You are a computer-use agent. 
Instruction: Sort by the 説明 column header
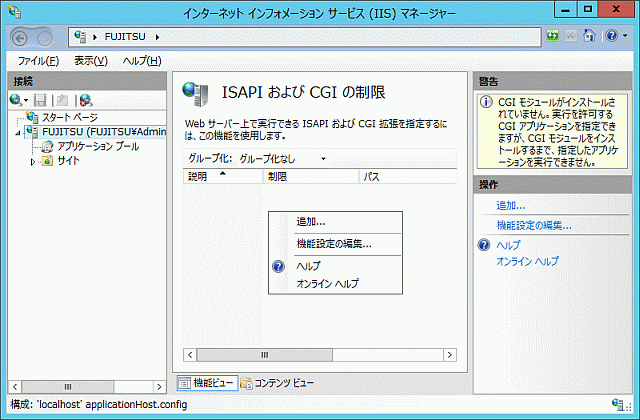[223, 176]
